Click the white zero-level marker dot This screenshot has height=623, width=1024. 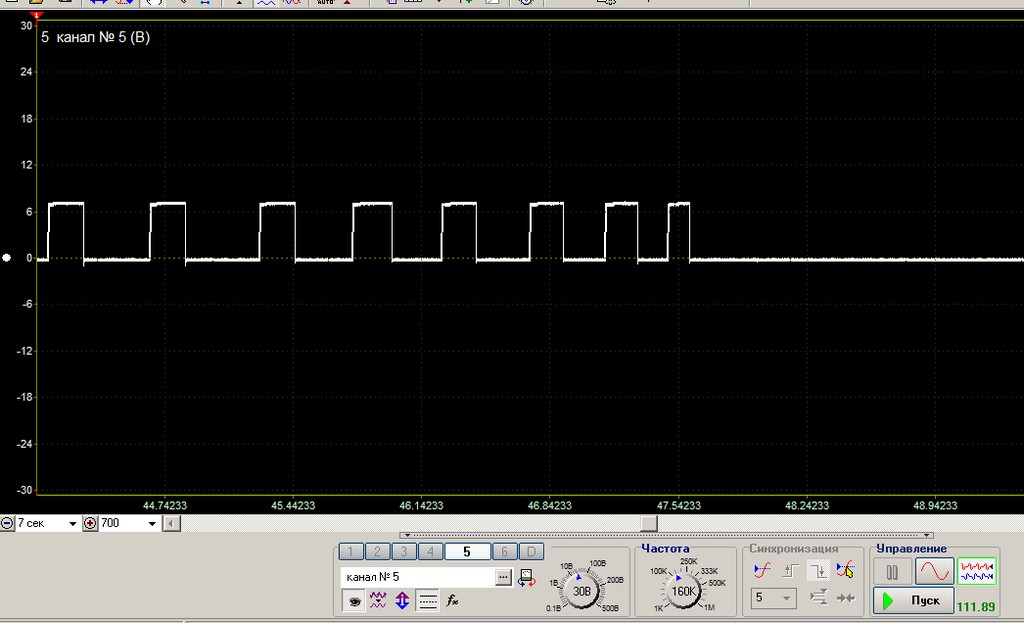pyautogui.click(x=7, y=258)
